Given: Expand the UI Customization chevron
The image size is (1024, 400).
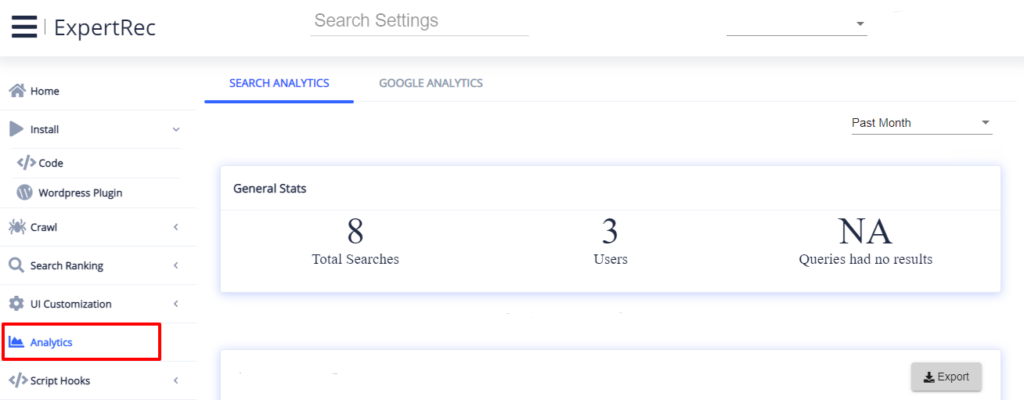Looking at the screenshot, I should pyautogui.click(x=176, y=304).
